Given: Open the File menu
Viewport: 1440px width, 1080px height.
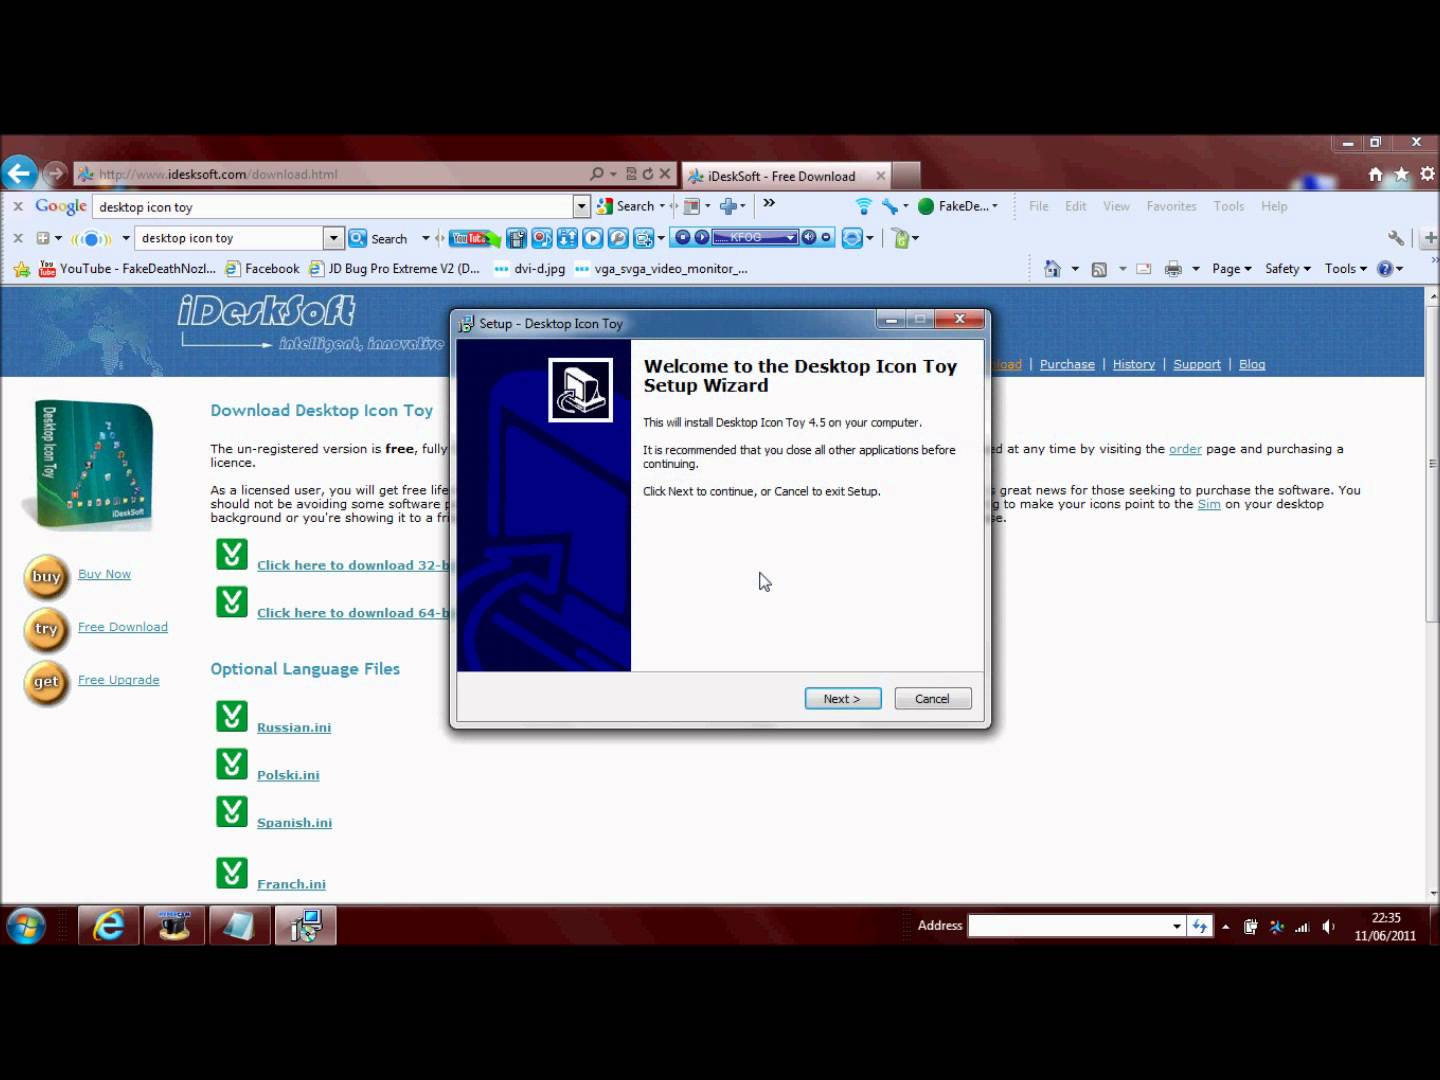Looking at the screenshot, I should (x=1039, y=206).
